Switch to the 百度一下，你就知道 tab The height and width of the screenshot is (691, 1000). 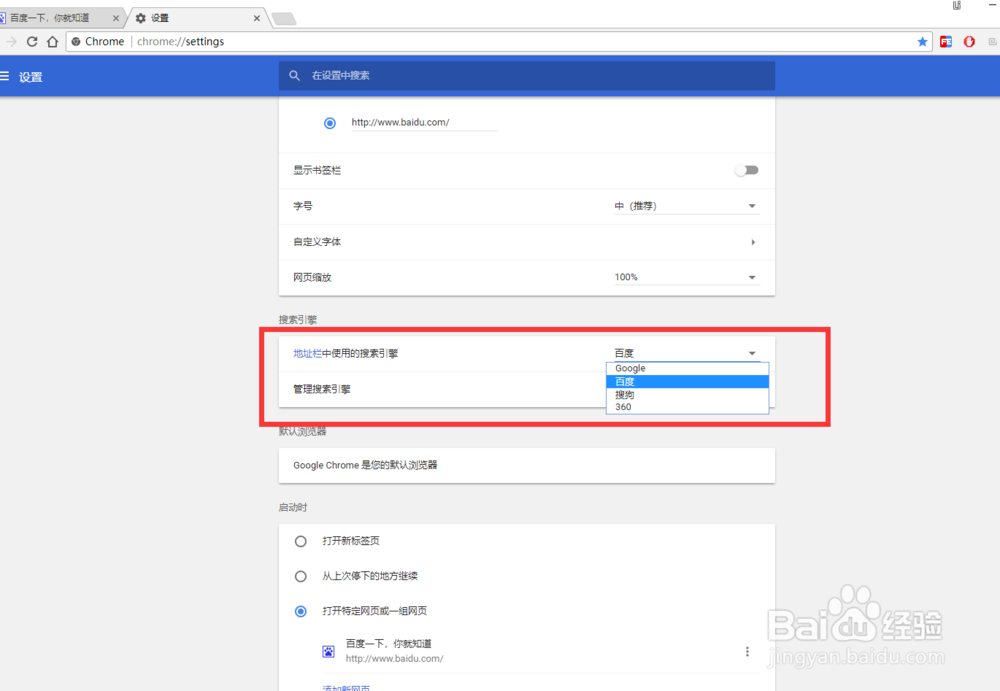coord(59,18)
